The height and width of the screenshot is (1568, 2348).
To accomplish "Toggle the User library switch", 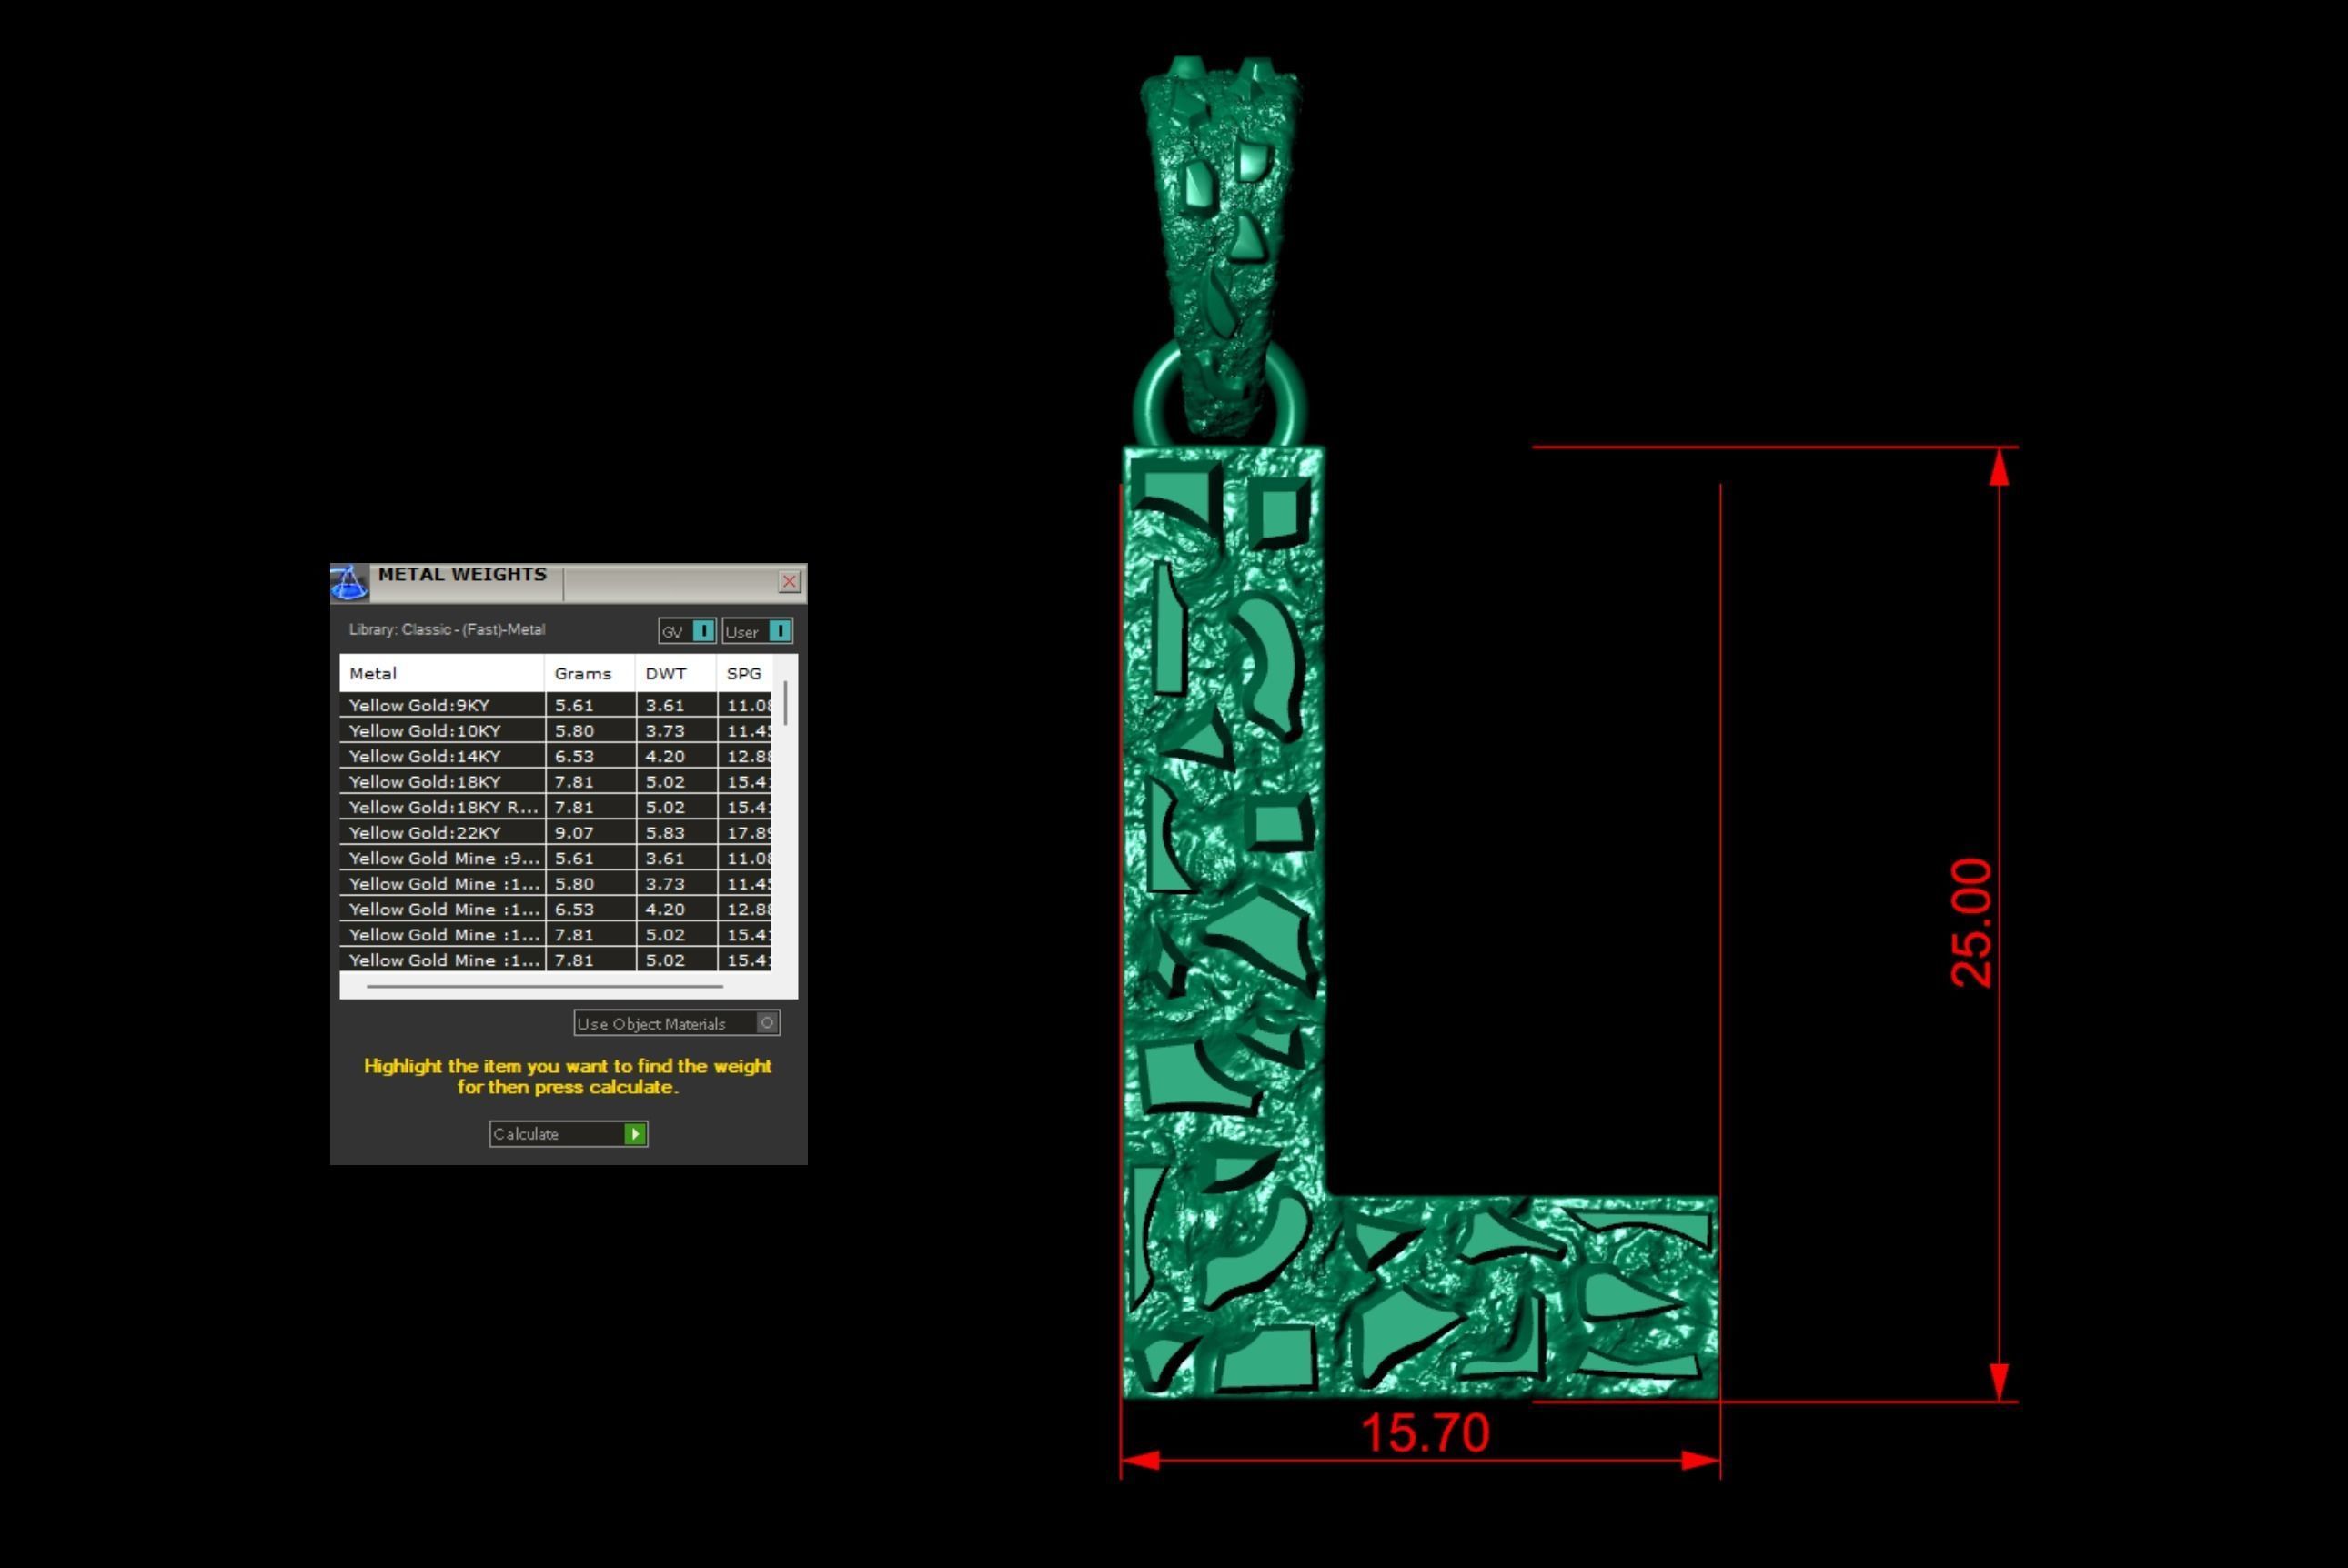I will click(x=758, y=631).
